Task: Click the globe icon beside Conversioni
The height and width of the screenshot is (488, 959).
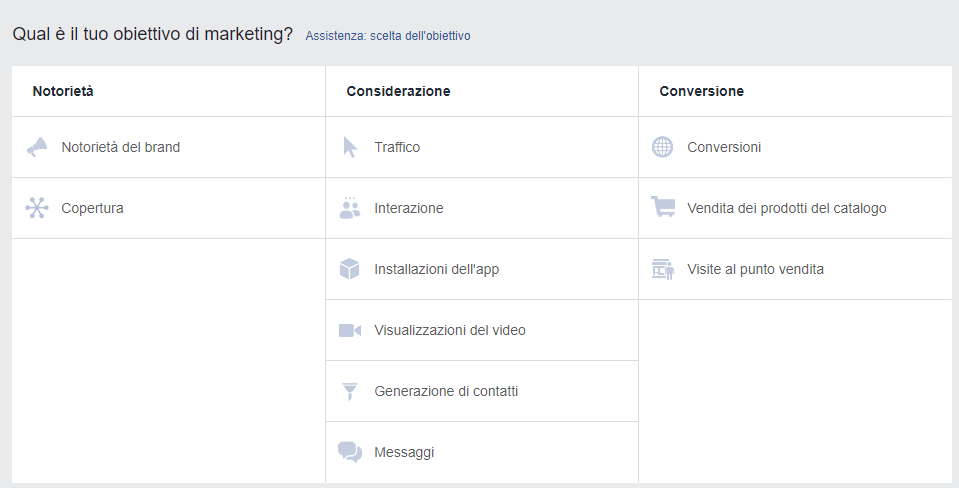Action: (x=662, y=147)
